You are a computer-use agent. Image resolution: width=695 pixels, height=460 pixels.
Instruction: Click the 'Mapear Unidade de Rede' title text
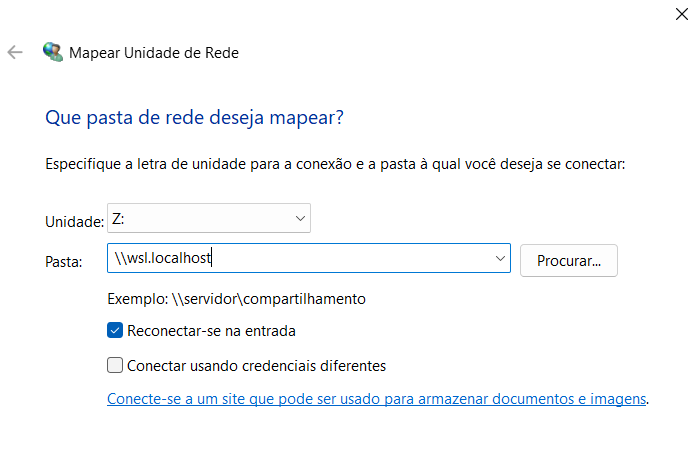tap(154, 52)
